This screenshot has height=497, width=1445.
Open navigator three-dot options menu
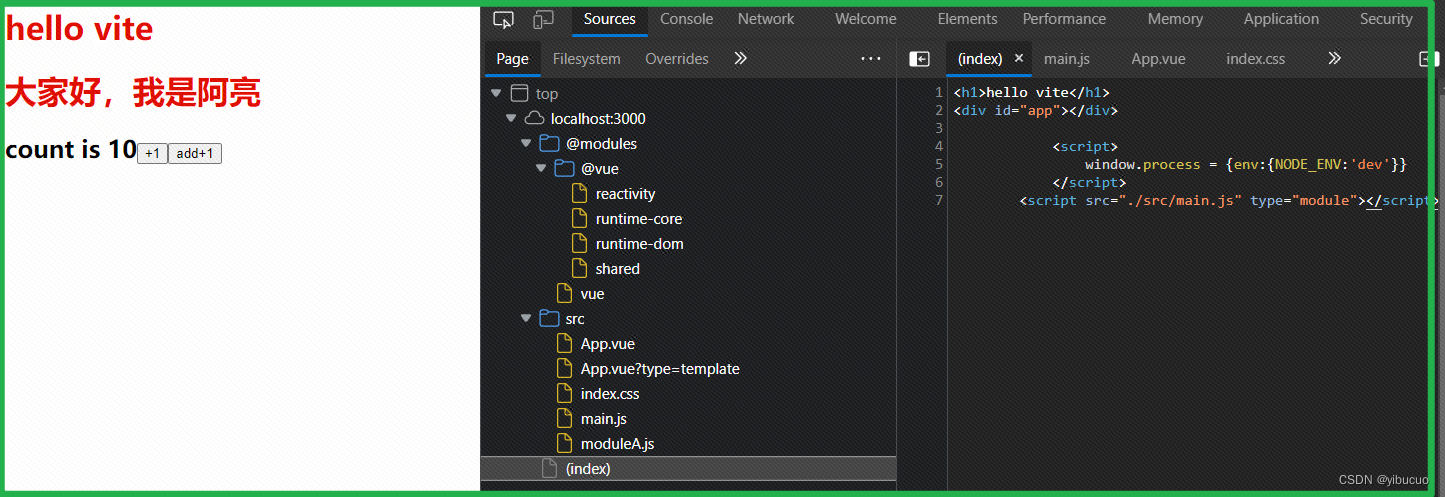coord(871,59)
